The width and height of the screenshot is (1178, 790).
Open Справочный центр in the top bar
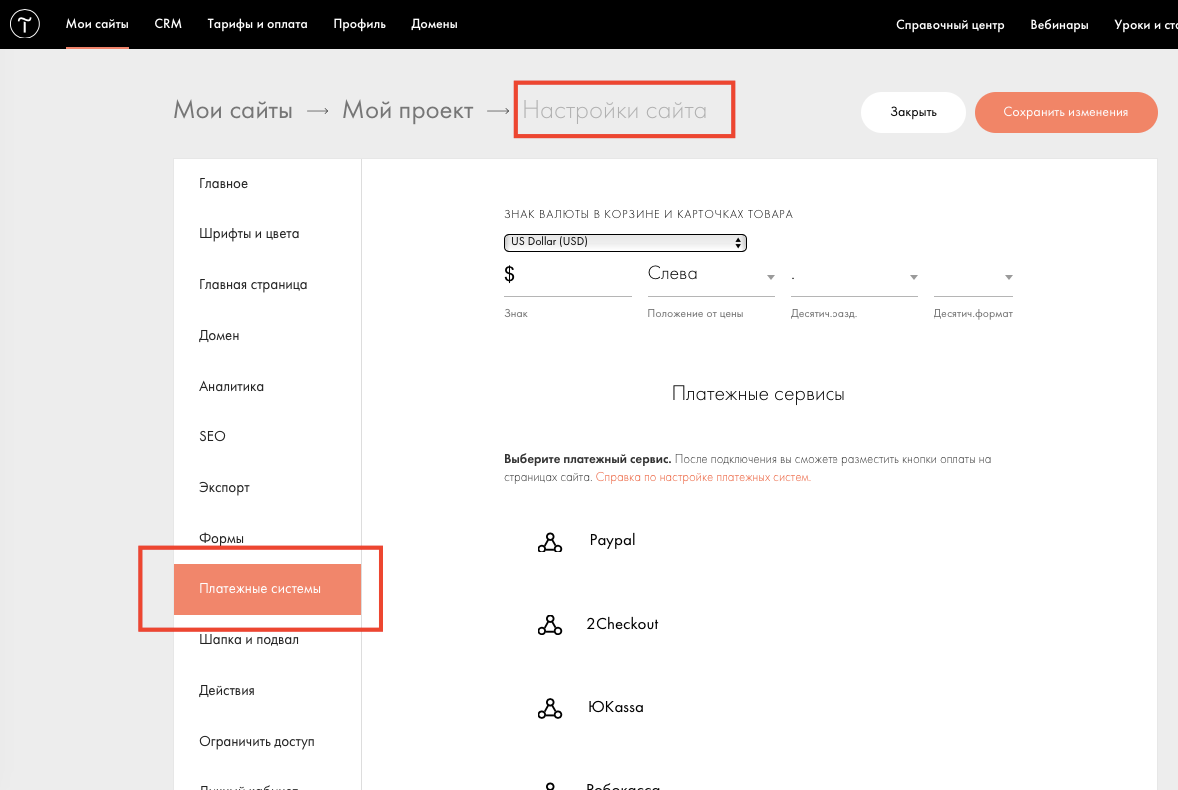pyautogui.click(x=950, y=25)
